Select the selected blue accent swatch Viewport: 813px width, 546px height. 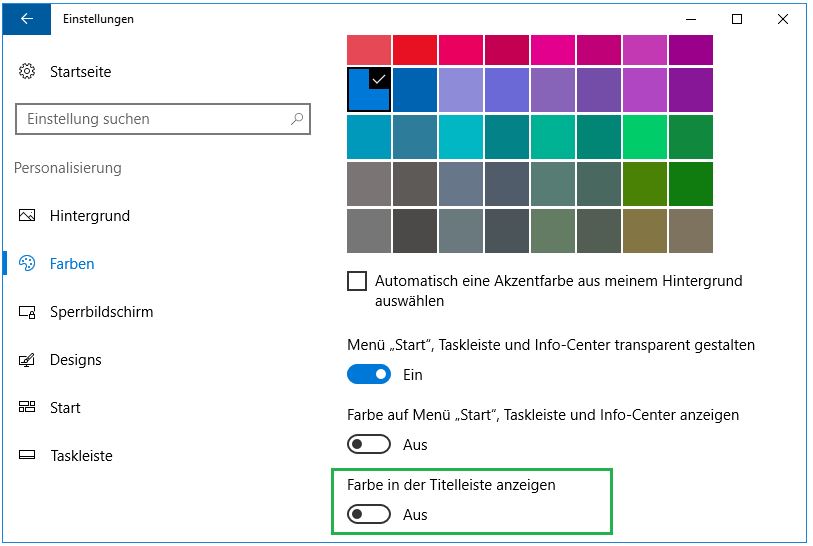tap(368, 90)
